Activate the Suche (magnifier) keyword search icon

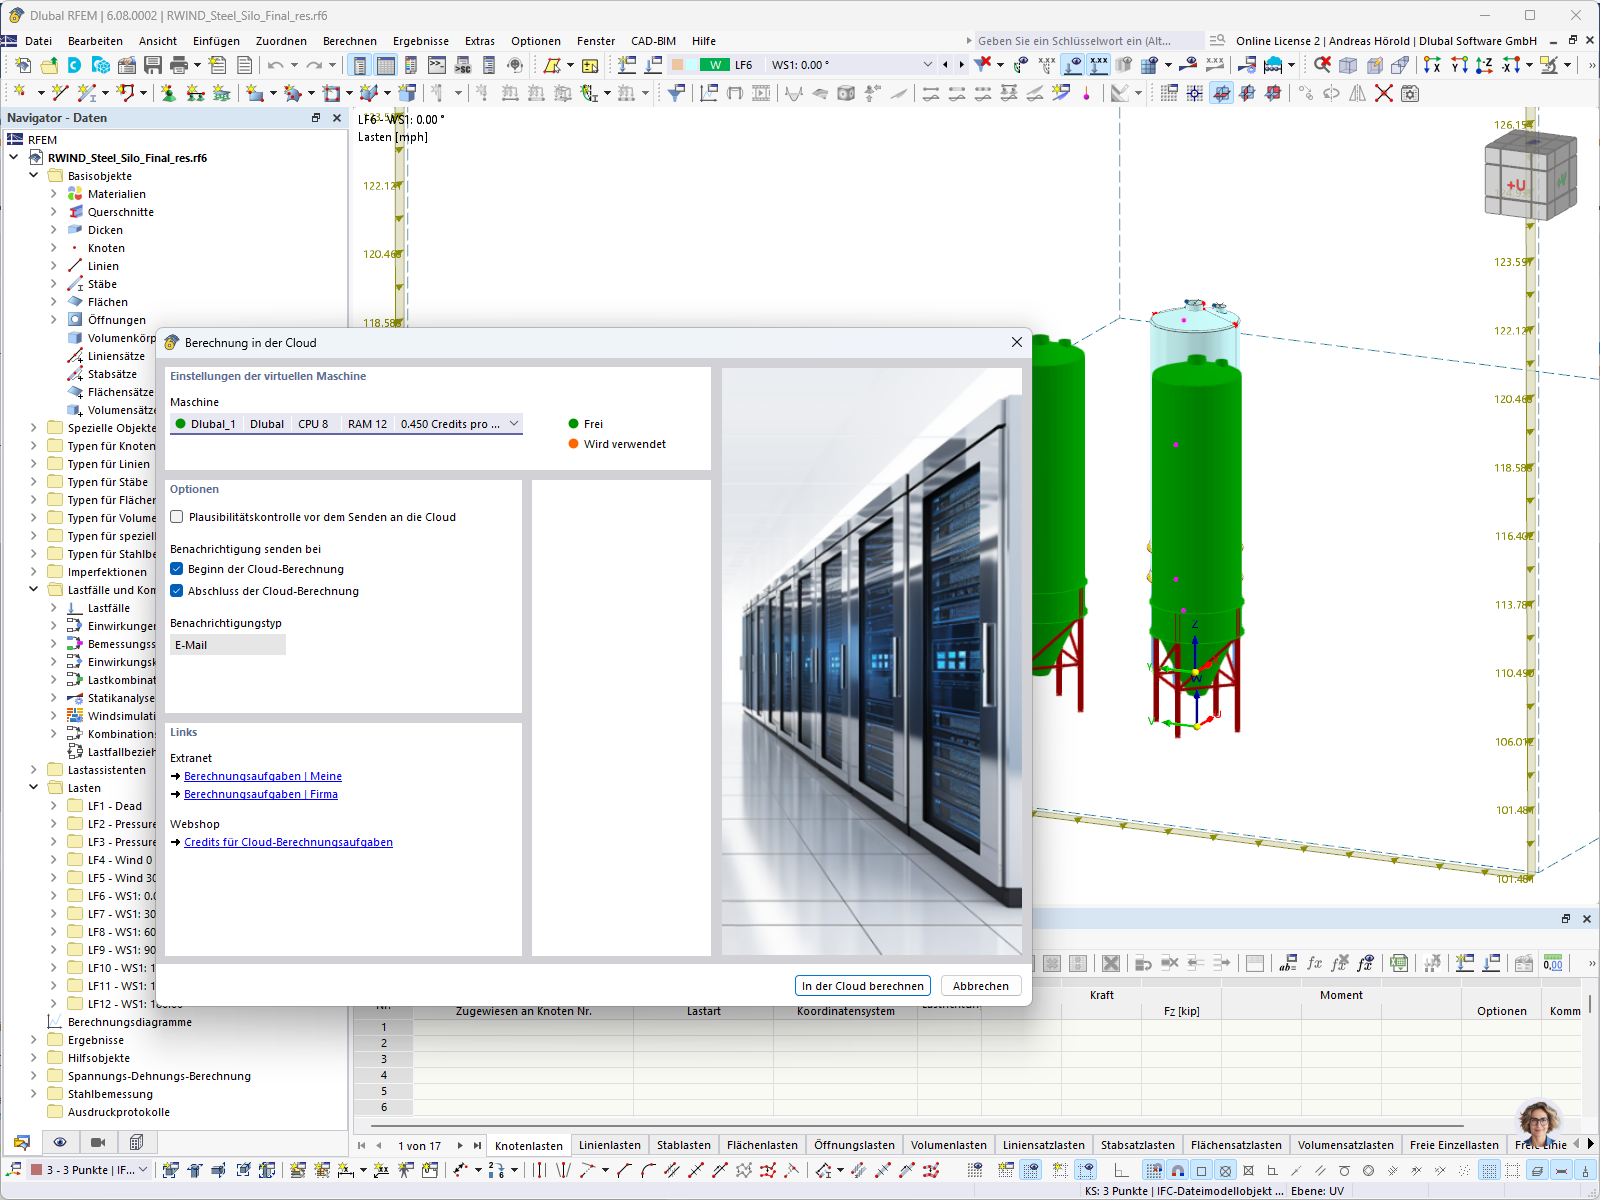1216,41
